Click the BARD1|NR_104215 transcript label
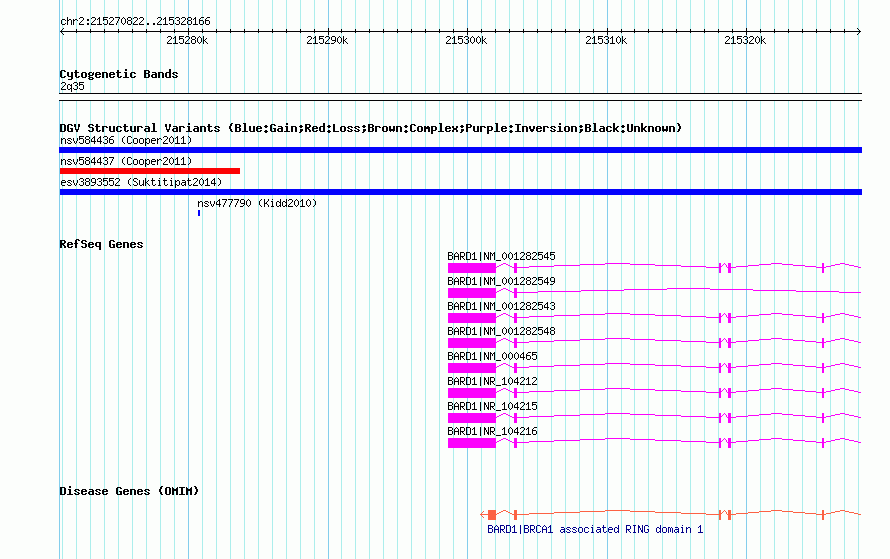Screen dimensions: 890x559 (492, 406)
